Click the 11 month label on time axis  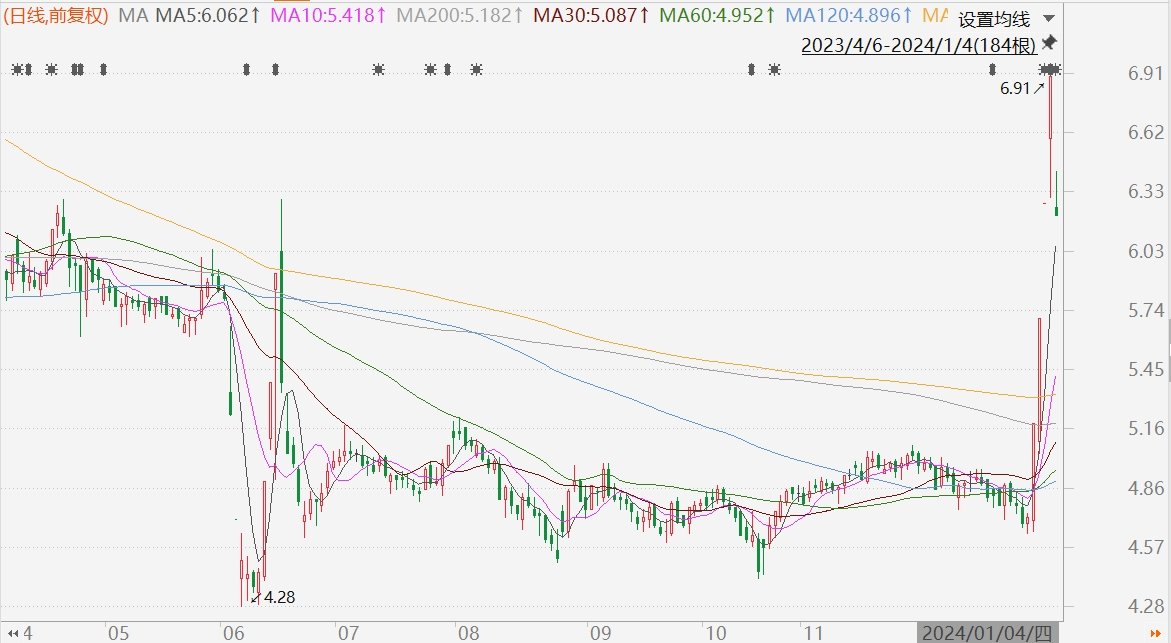coord(813,633)
